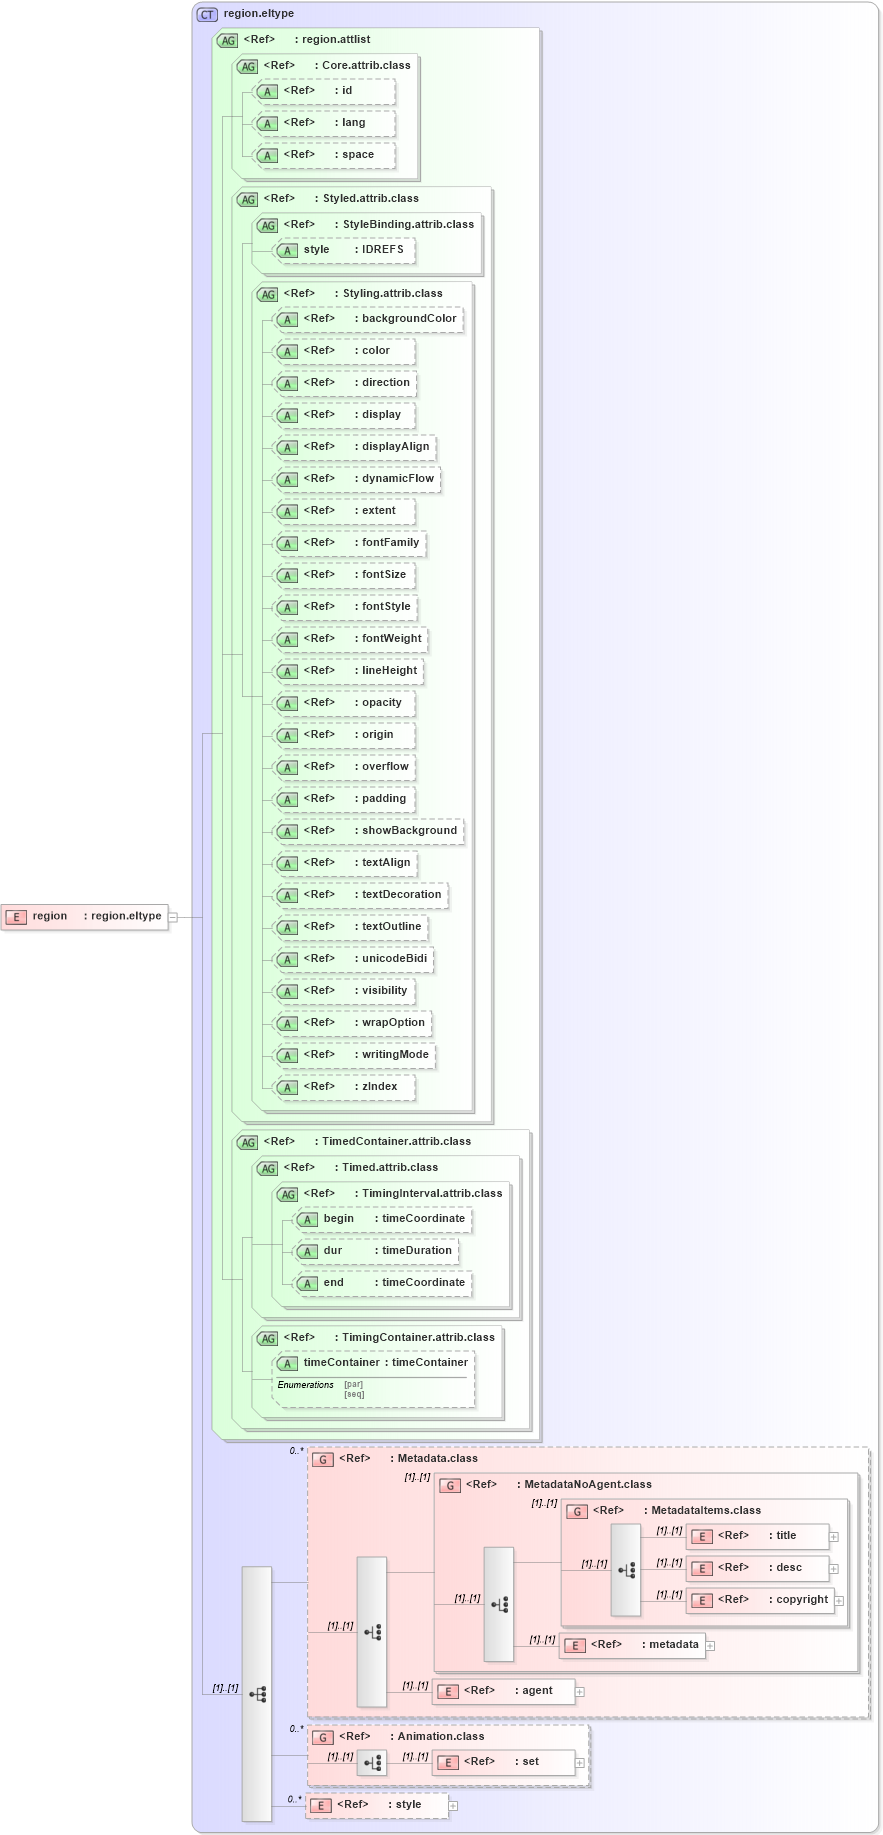Viewport: 883px width, 1835px height.
Task: Expand the metadata element reference
Action: pyautogui.click(x=710, y=1646)
